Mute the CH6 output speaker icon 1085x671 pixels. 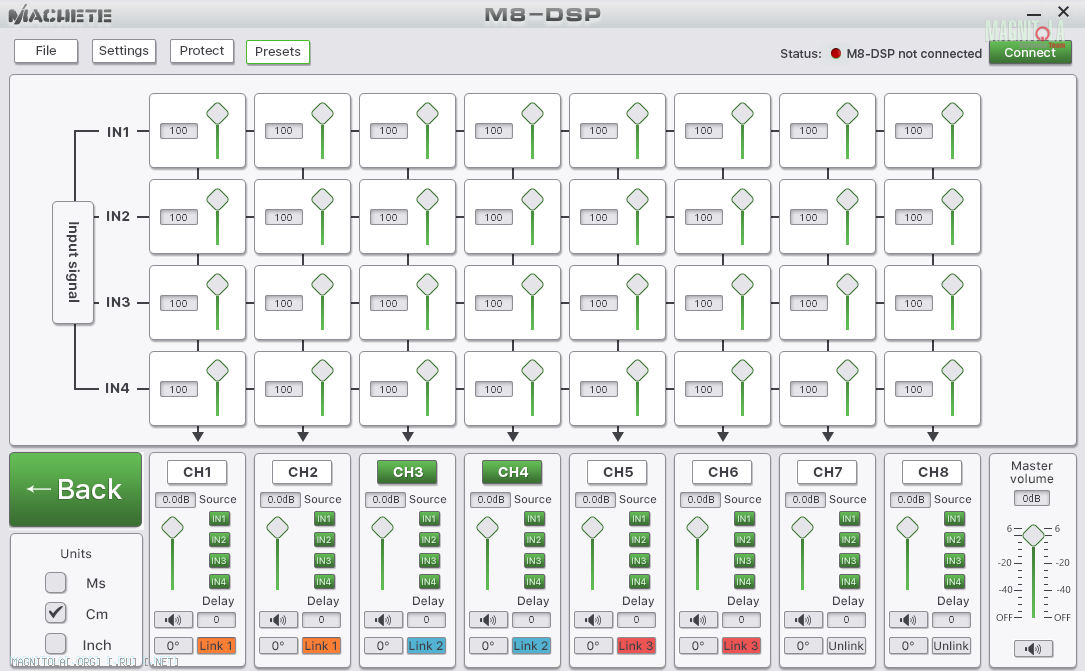[x=698, y=620]
